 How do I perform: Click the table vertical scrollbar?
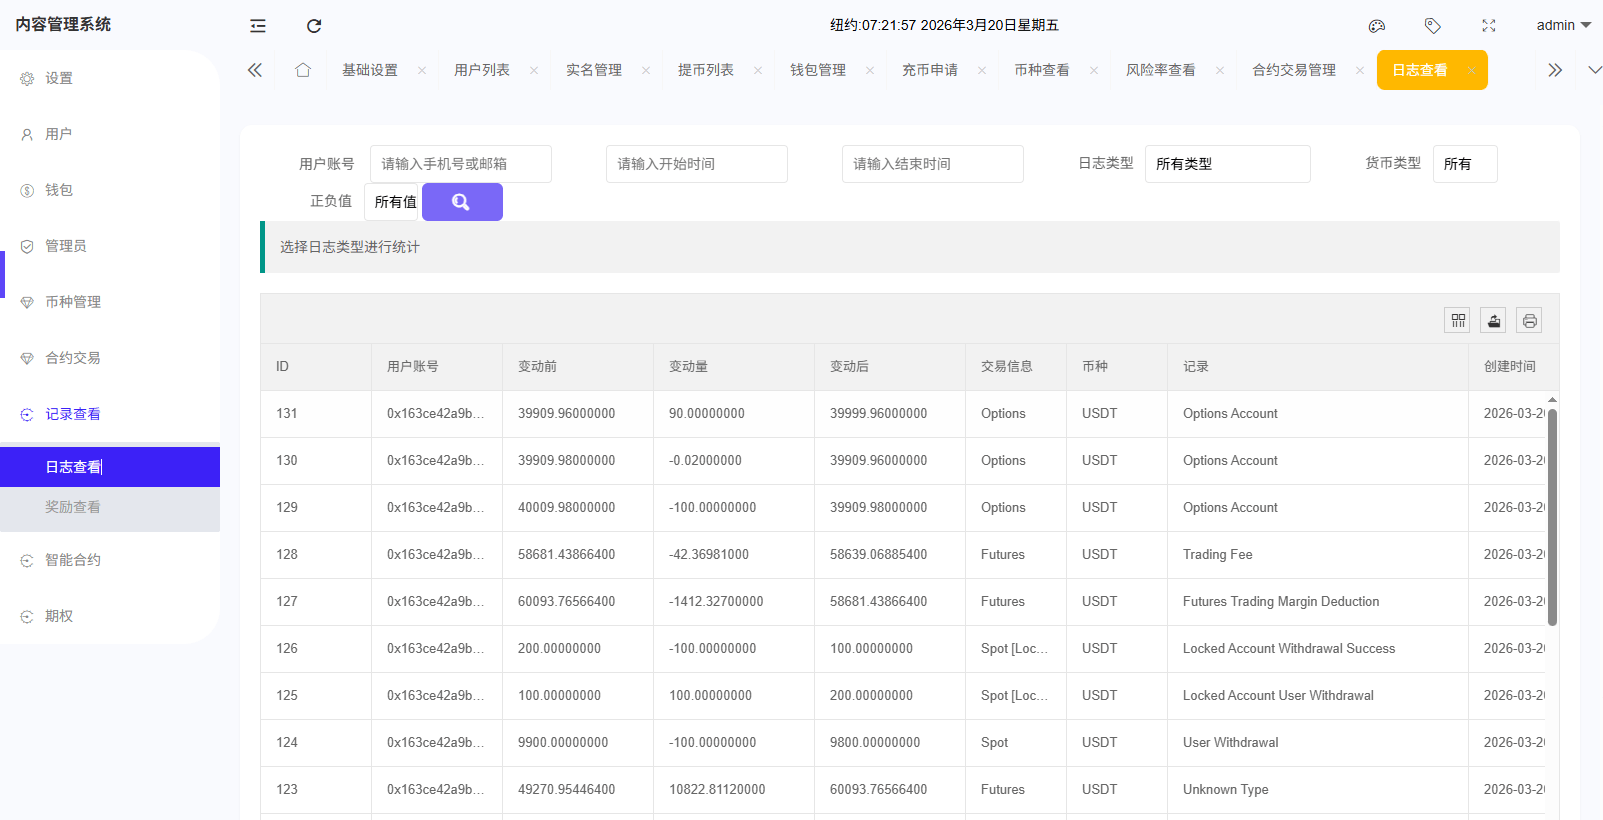(x=1552, y=515)
